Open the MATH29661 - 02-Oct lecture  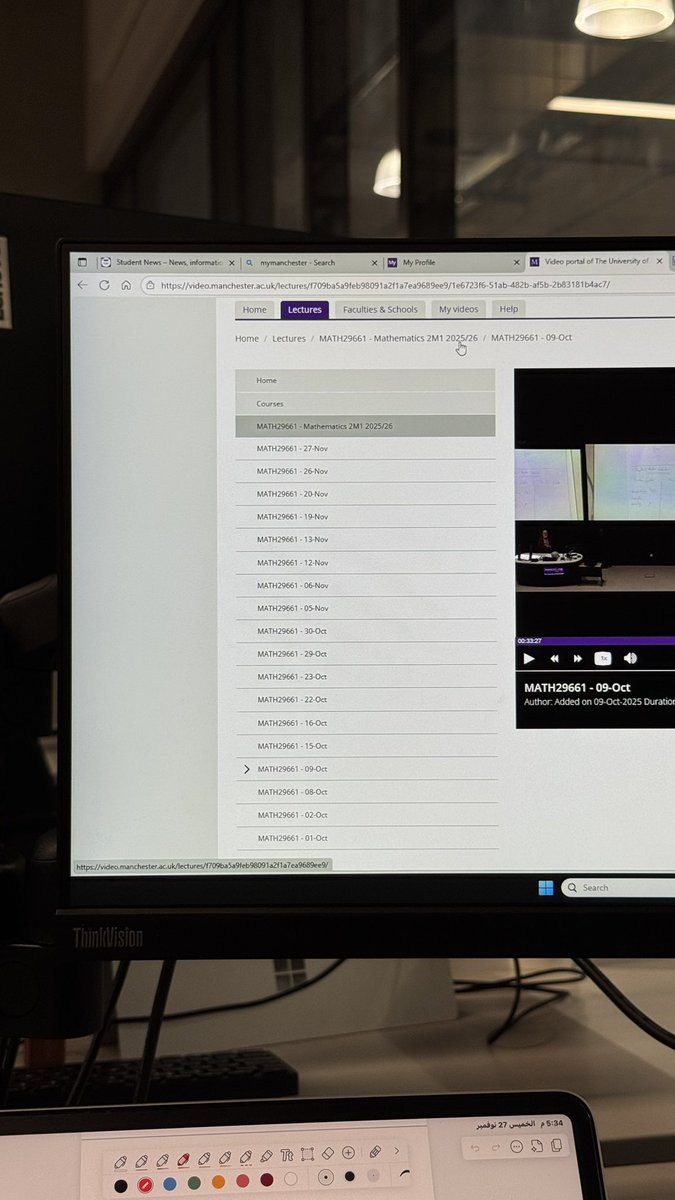coord(367,815)
